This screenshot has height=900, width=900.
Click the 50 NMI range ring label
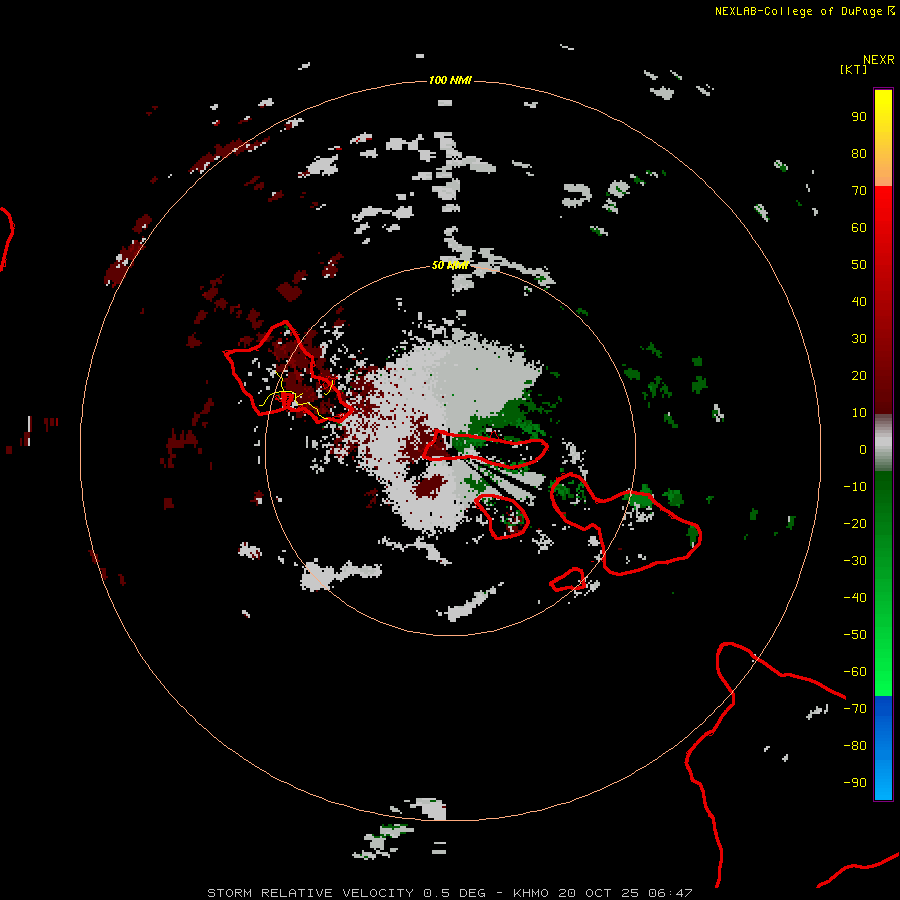(450, 265)
